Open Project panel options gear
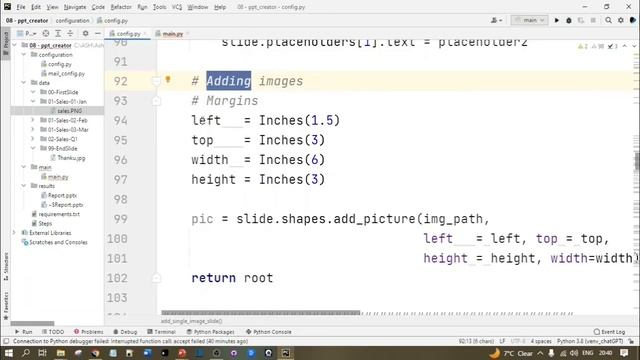The image size is (640, 360). [x=85, y=33]
